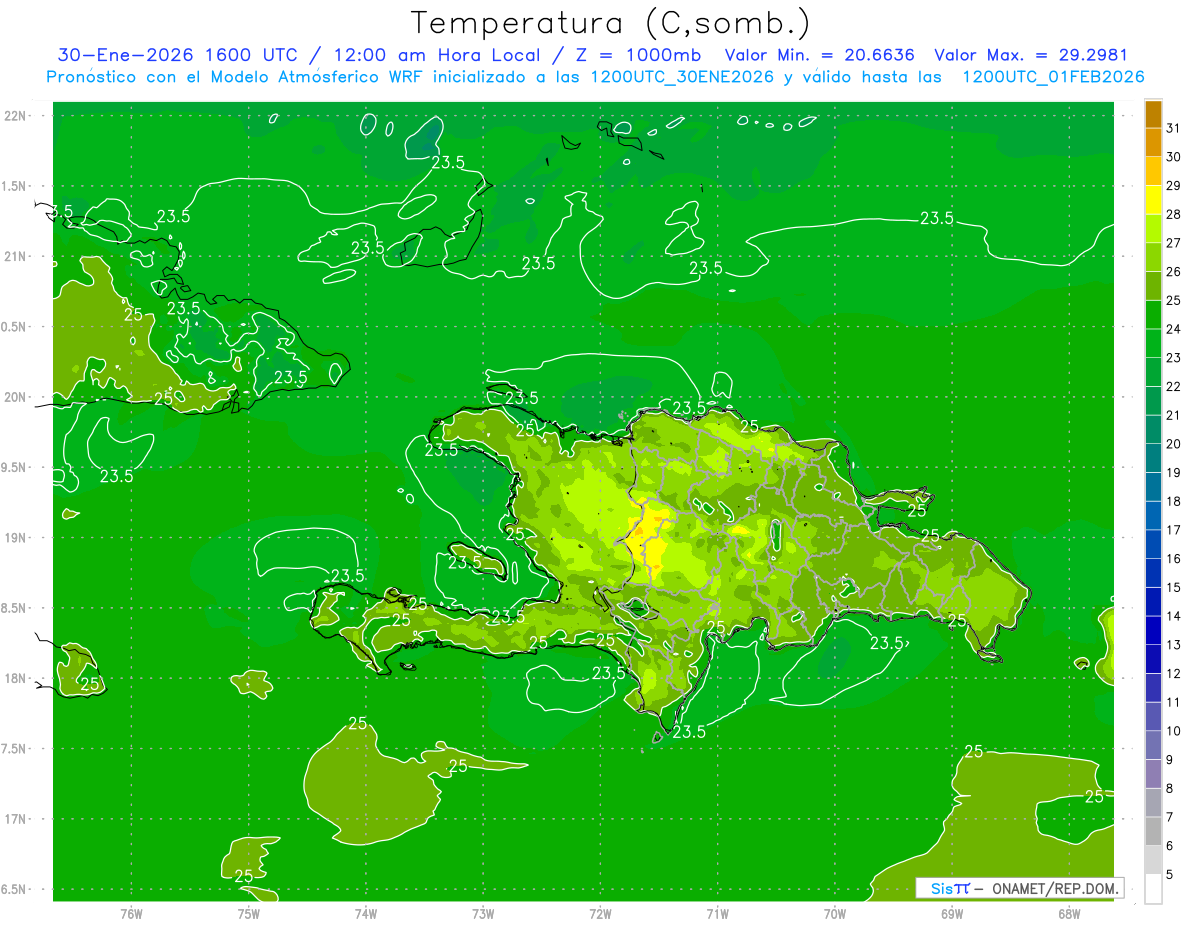
Task: Click the "68W" longitude axis label
Action: (1069, 913)
